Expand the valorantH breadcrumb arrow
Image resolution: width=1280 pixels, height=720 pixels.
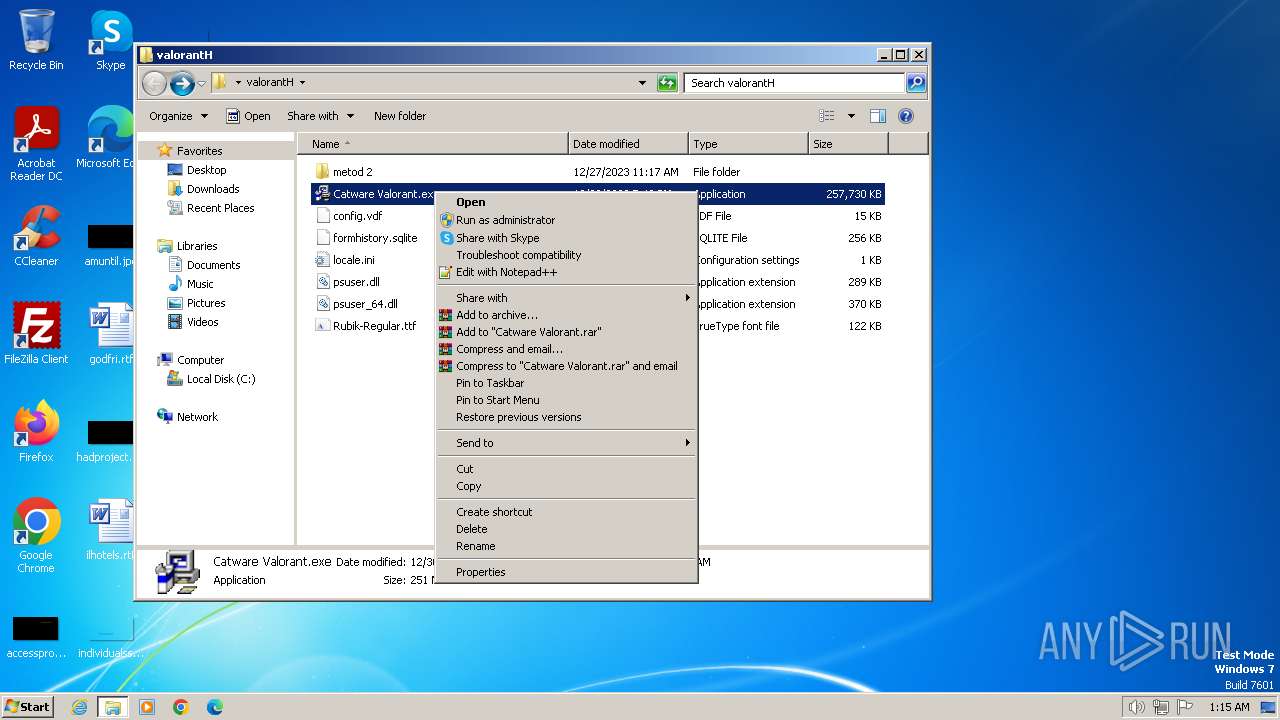[x=302, y=83]
